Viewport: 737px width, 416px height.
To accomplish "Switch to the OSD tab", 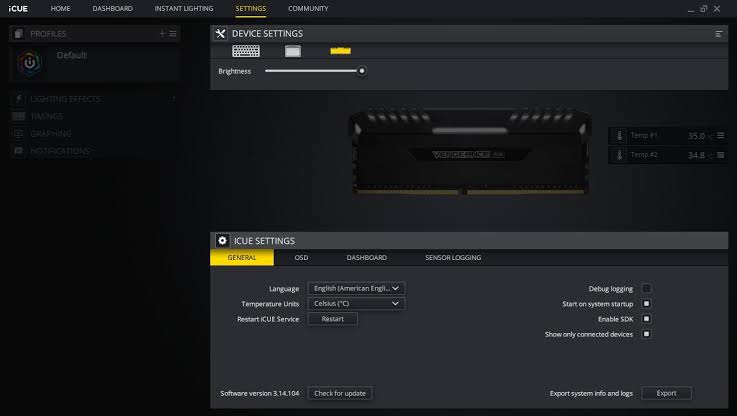I will (x=301, y=258).
